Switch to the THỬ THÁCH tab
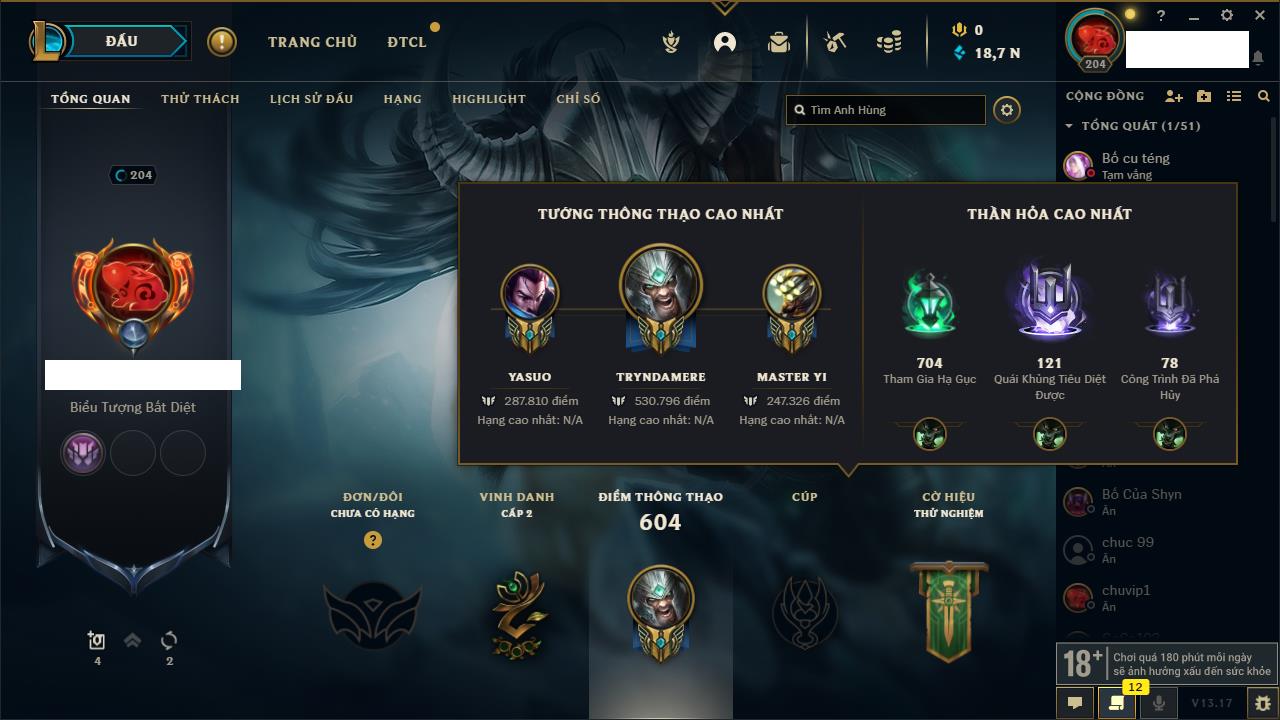1280x720 pixels. coord(200,99)
